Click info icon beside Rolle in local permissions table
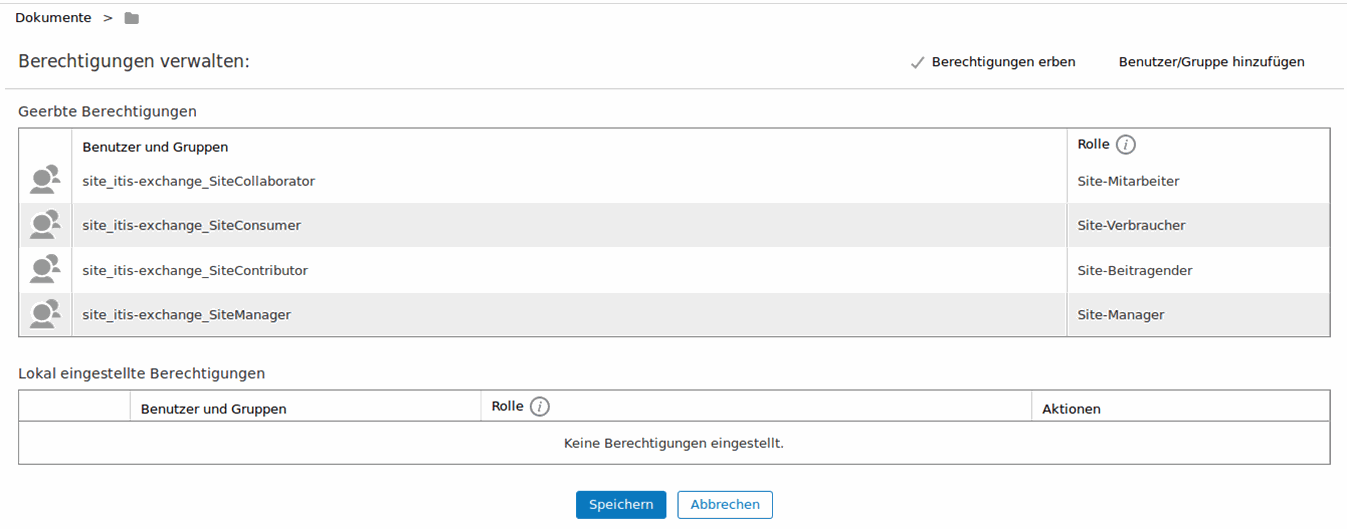The image size is (1347, 529). point(540,407)
